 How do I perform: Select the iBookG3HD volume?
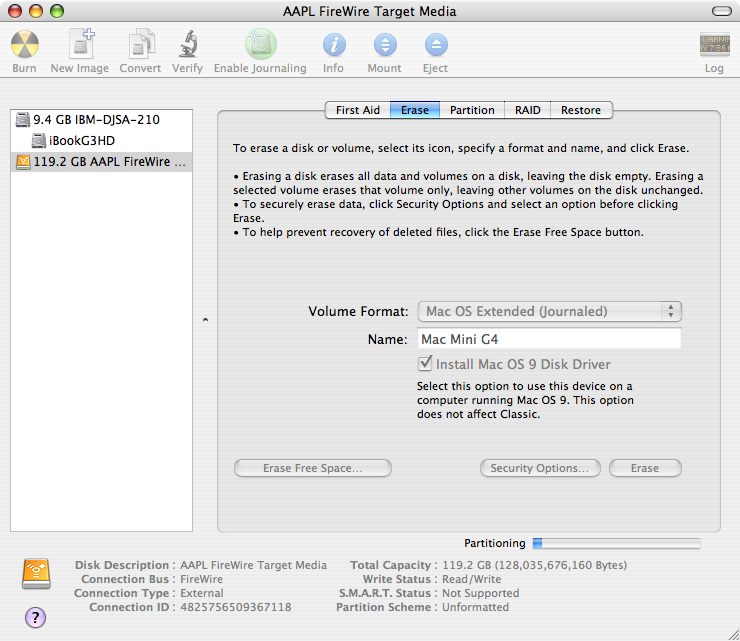pos(101,141)
